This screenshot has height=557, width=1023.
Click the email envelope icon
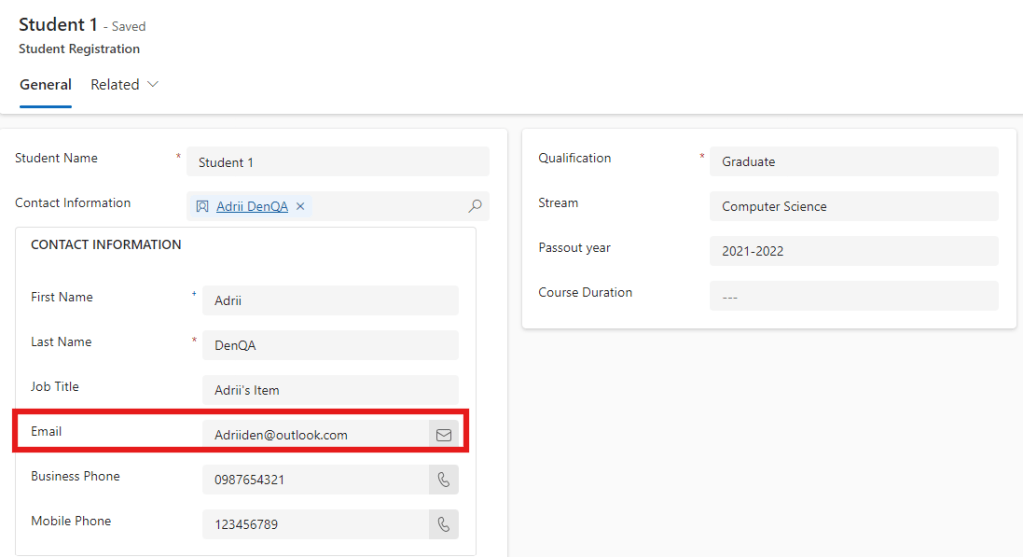[x=444, y=435]
